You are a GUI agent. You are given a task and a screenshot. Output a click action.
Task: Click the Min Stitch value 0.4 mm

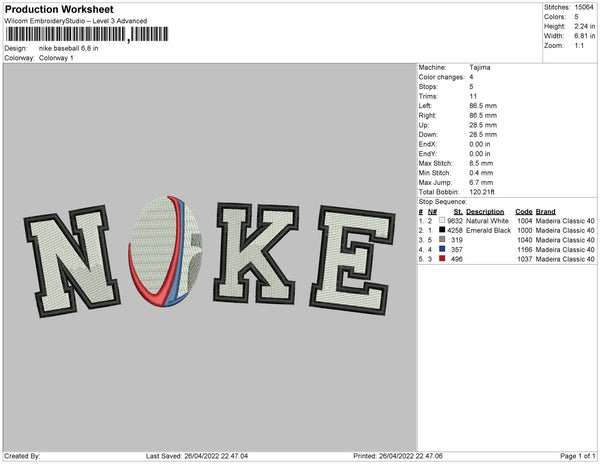(x=481, y=173)
